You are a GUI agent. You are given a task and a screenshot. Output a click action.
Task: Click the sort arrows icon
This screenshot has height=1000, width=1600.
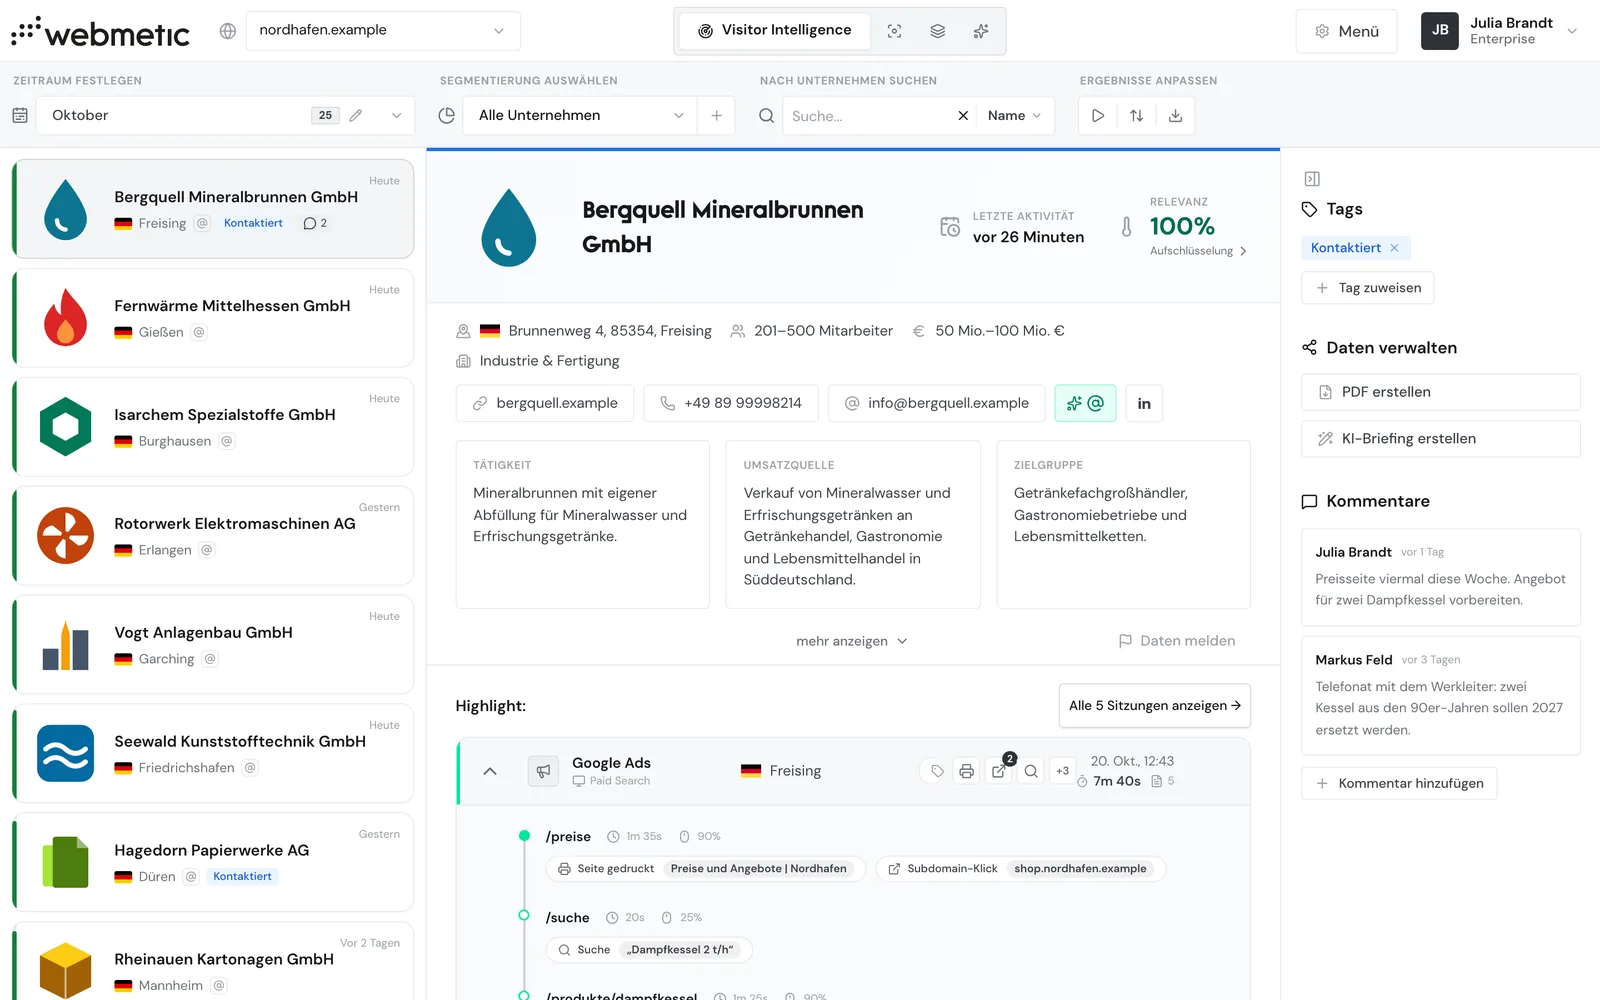click(x=1137, y=116)
